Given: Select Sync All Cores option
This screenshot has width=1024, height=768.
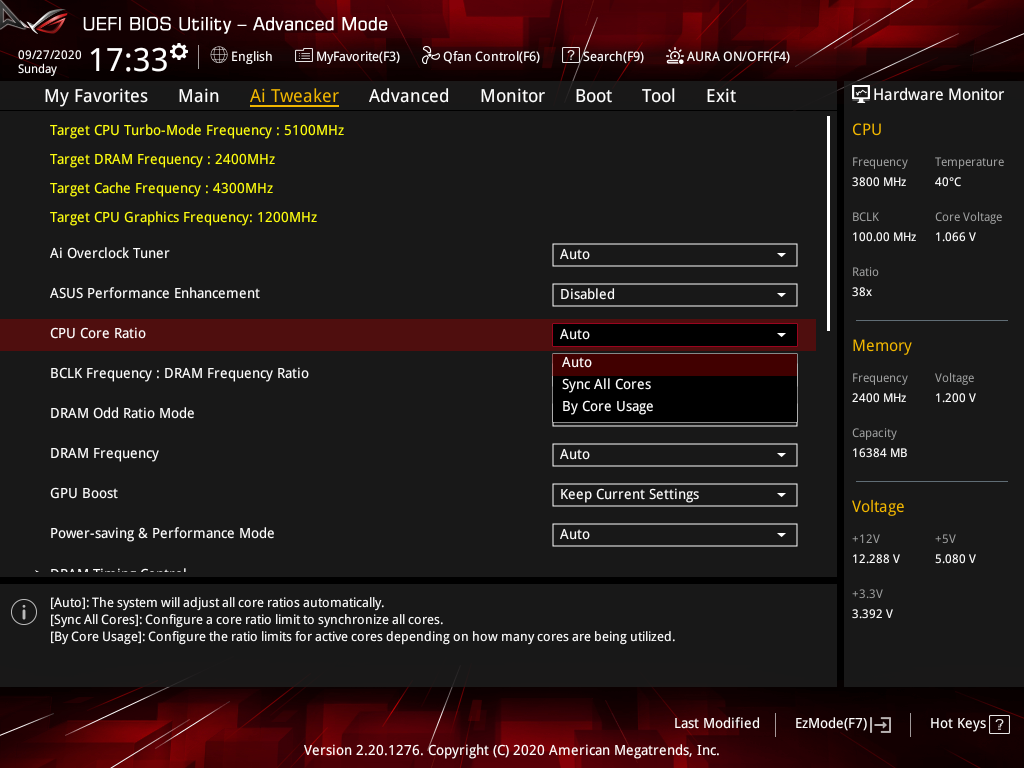Looking at the screenshot, I should (x=675, y=384).
